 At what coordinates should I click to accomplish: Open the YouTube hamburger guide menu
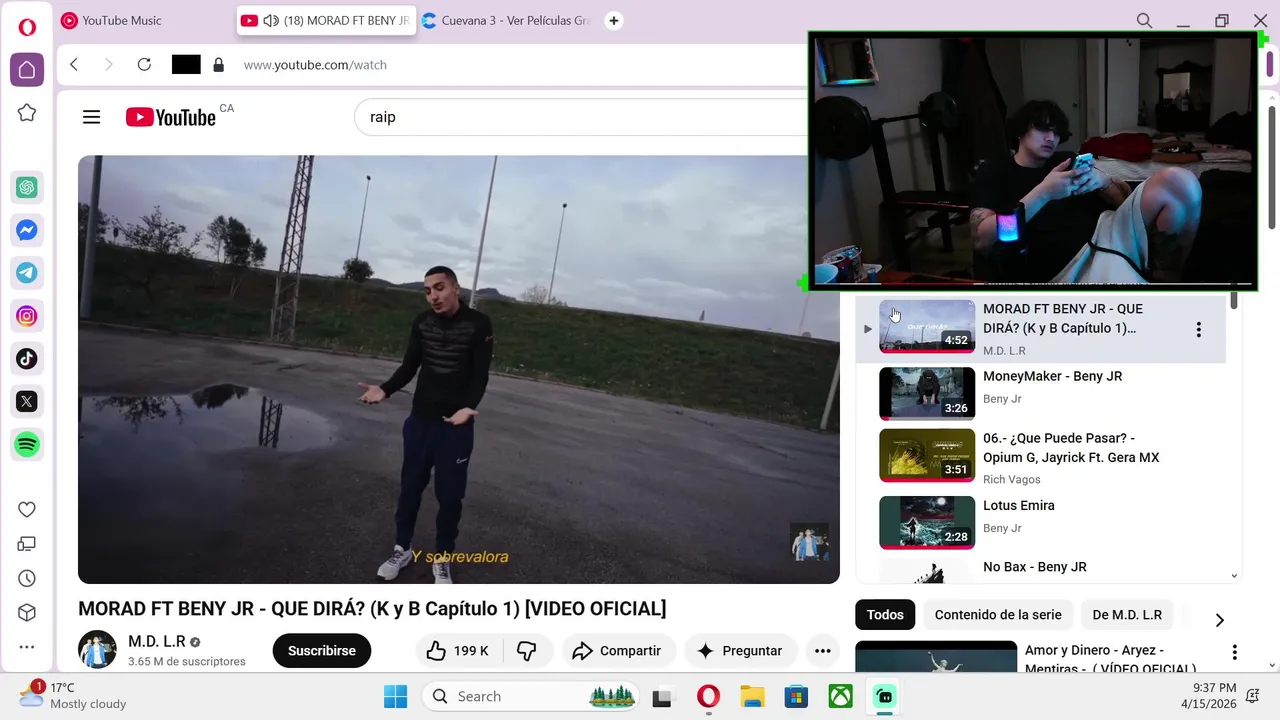point(92,117)
